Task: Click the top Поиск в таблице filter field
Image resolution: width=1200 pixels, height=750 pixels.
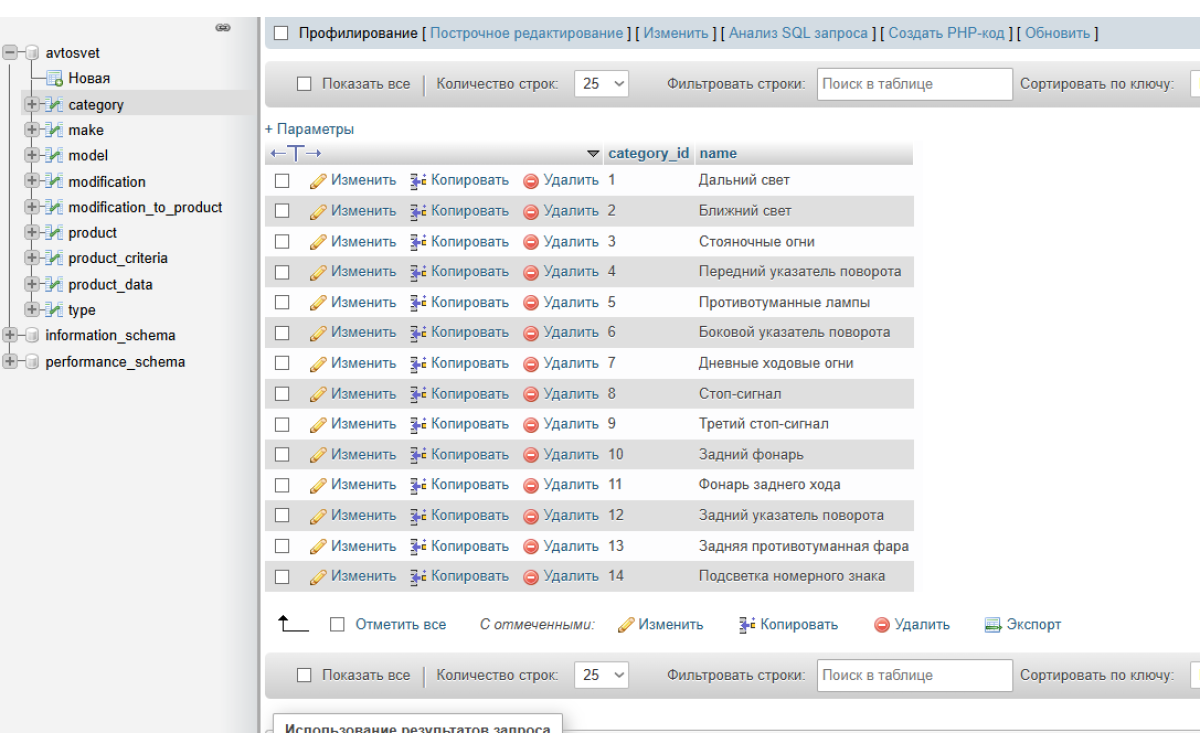Action: pos(914,85)
